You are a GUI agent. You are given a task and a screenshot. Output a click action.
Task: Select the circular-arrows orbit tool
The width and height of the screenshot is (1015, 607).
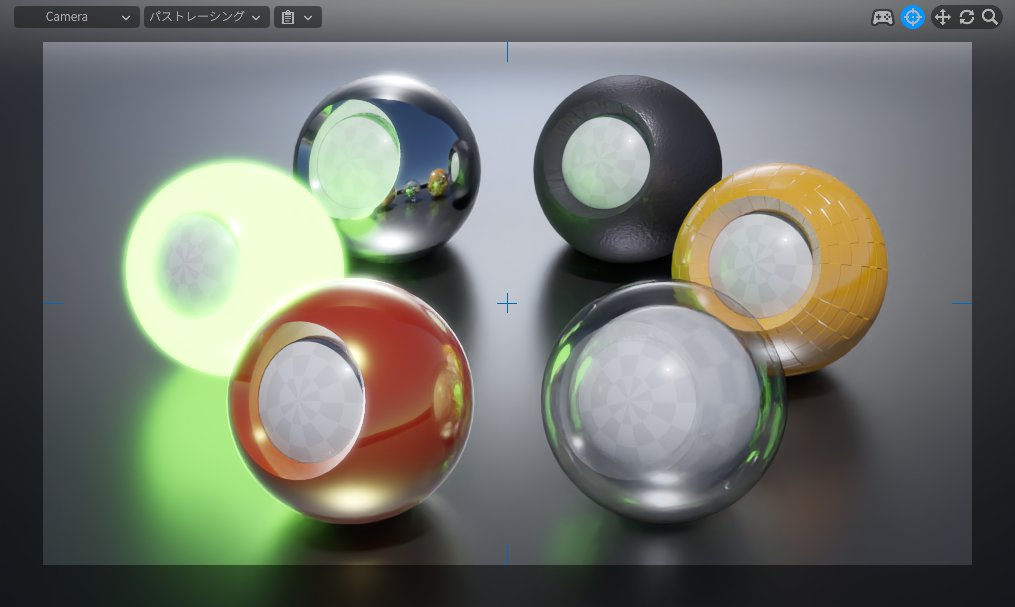tap(966, 17)
